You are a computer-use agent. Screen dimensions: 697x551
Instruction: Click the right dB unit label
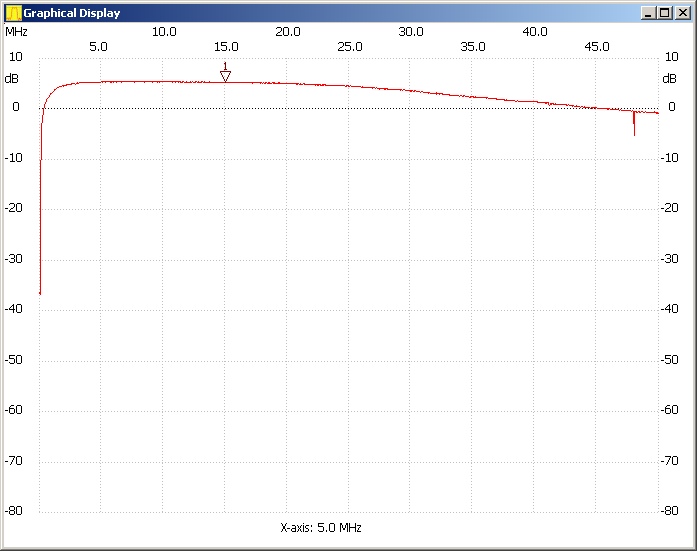point(669,78)
